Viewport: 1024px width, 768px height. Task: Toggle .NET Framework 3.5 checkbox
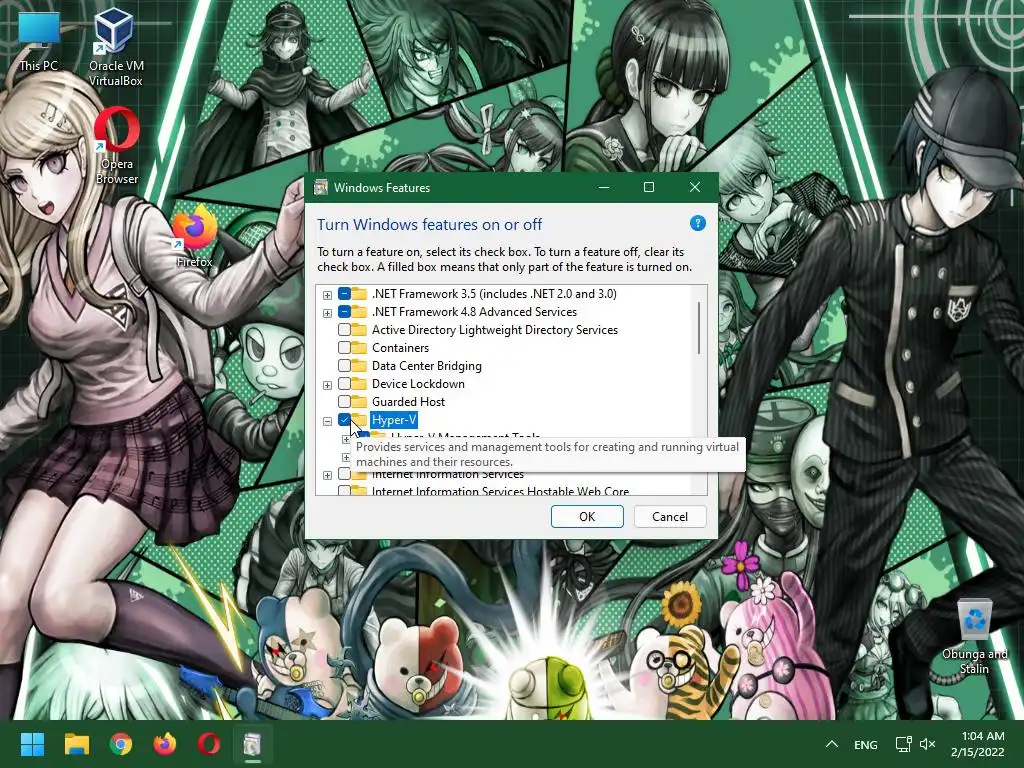(344, 294)
